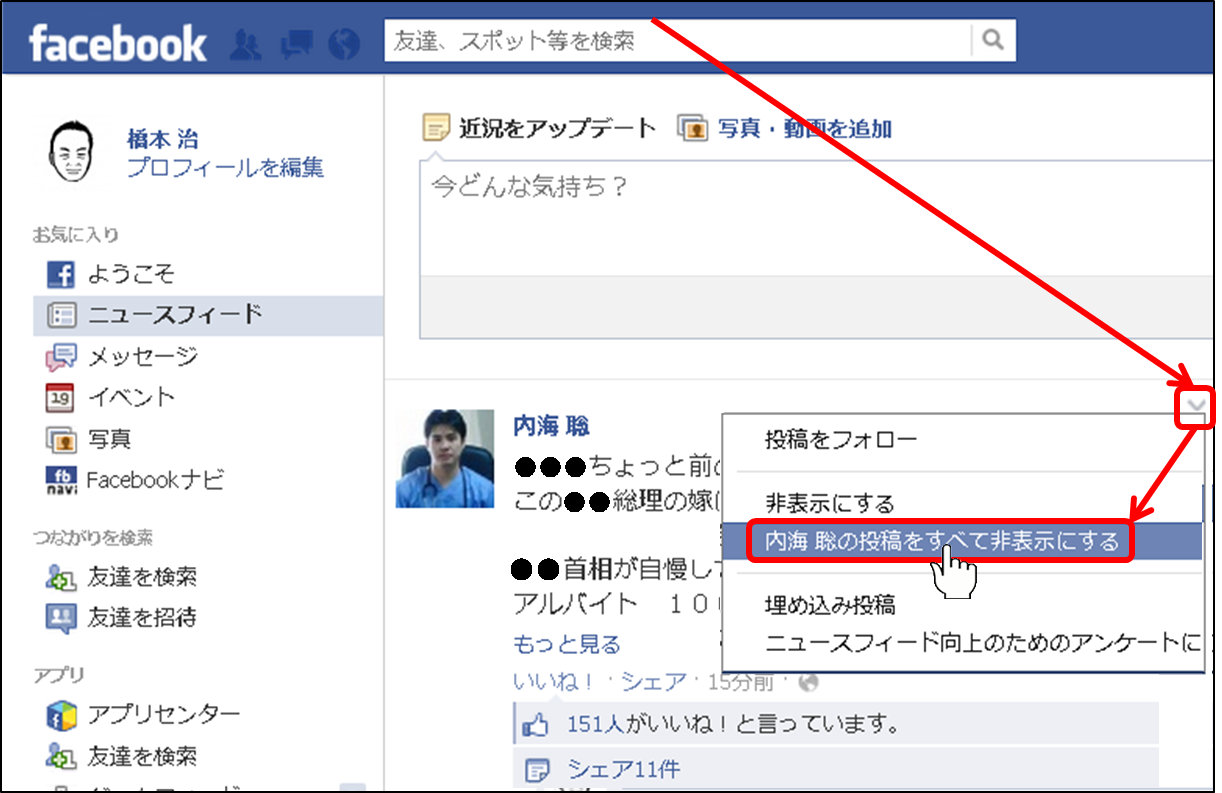Image resolution: width=1222 pixels, height=793 pixels.
Task: Choose 埋め込み投稿 in the menu
Action: (x=829, y=605)
